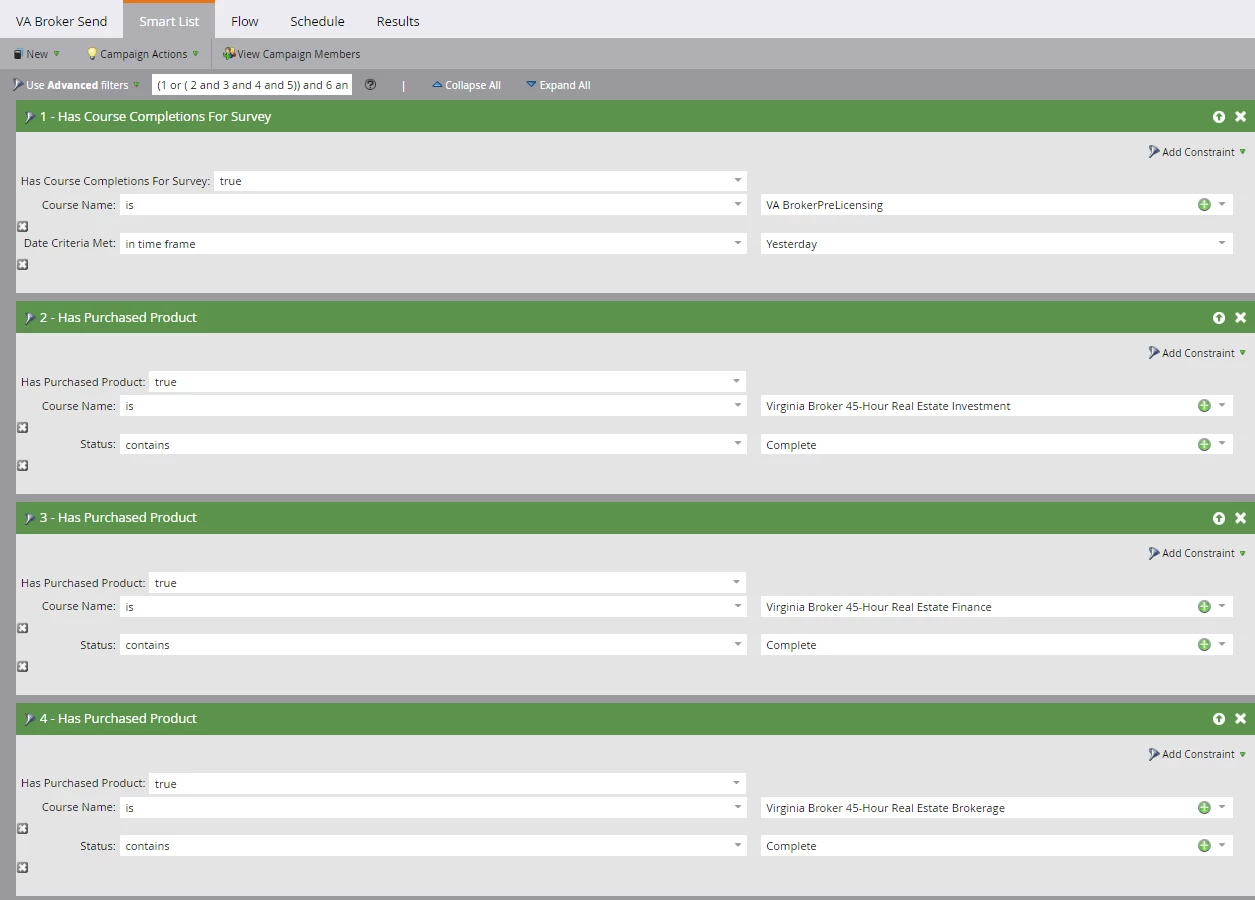Remove Course Name constraint in filter 1

click(x=23, y=227)
